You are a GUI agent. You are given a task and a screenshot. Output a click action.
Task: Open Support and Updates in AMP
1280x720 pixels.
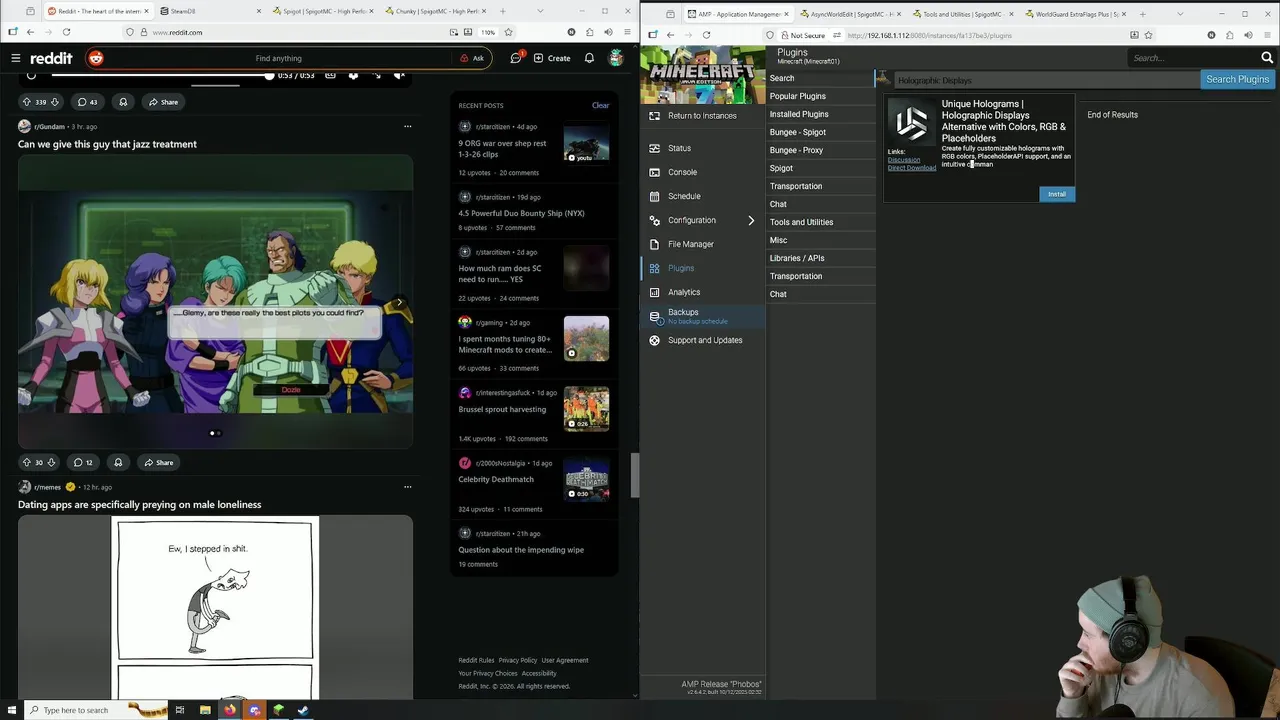click(x=702, y=340)
